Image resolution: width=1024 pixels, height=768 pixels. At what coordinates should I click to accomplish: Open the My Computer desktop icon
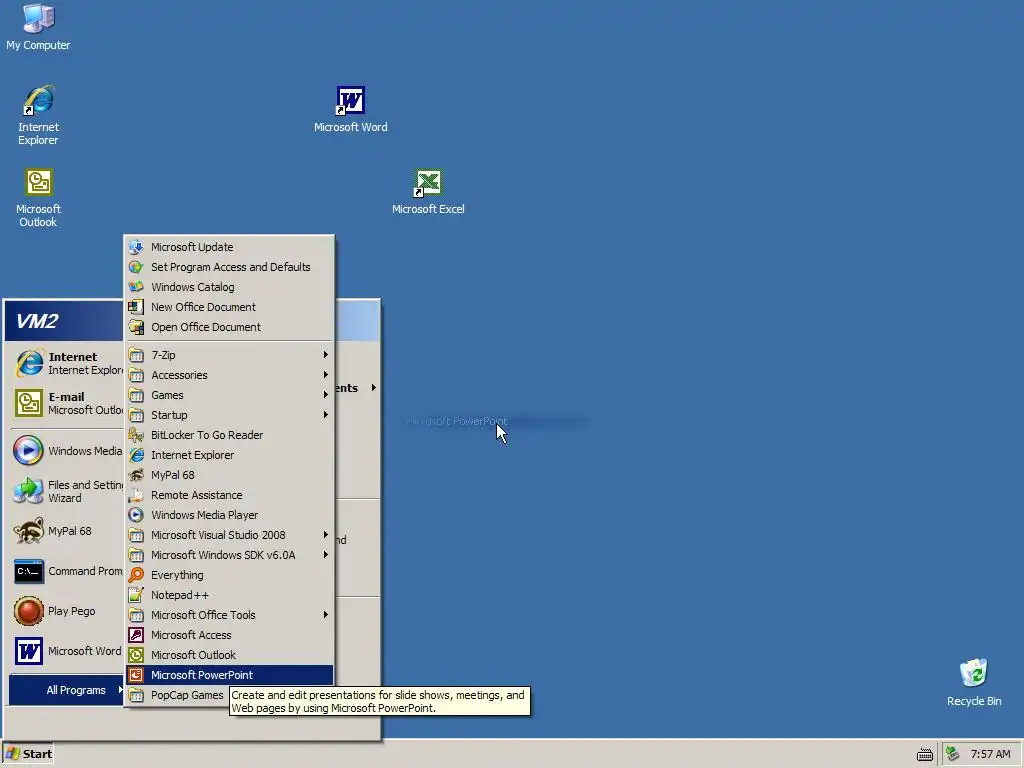click(x=38, y=27)
